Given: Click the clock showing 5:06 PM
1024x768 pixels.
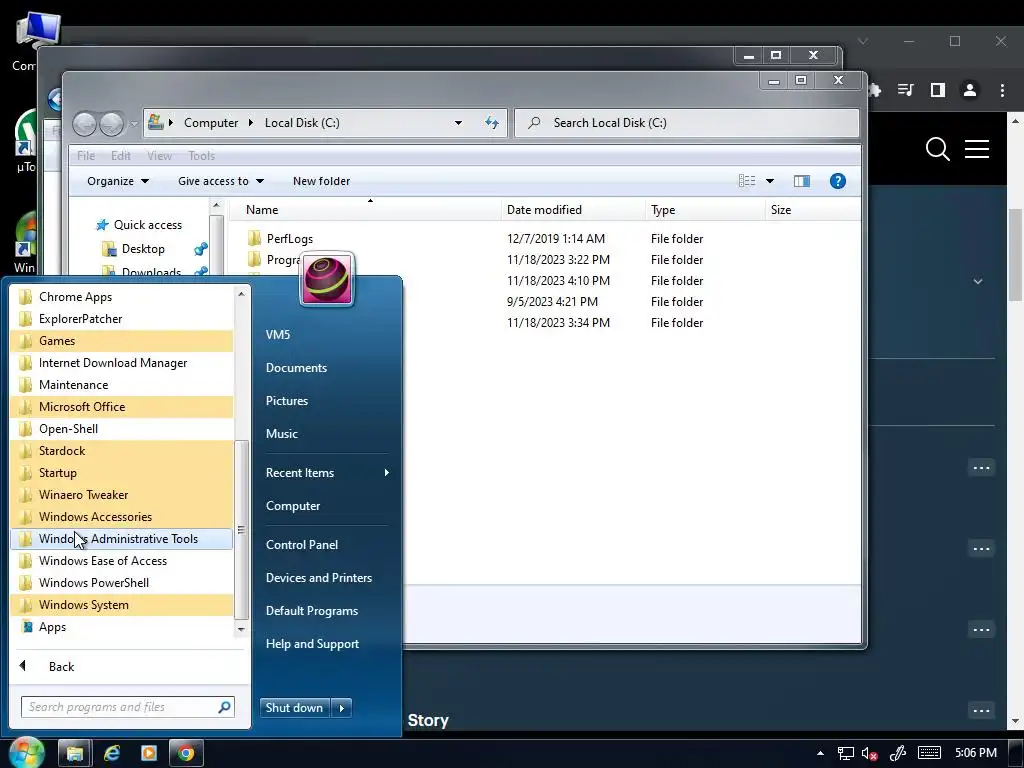Looking at the screenshot, I should (x=976, y=753).
